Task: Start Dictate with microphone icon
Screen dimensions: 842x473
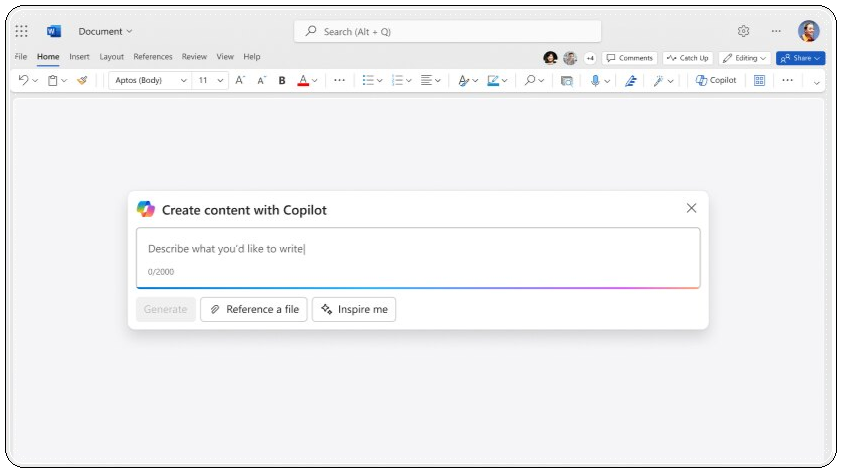Action: pos(595,81)
